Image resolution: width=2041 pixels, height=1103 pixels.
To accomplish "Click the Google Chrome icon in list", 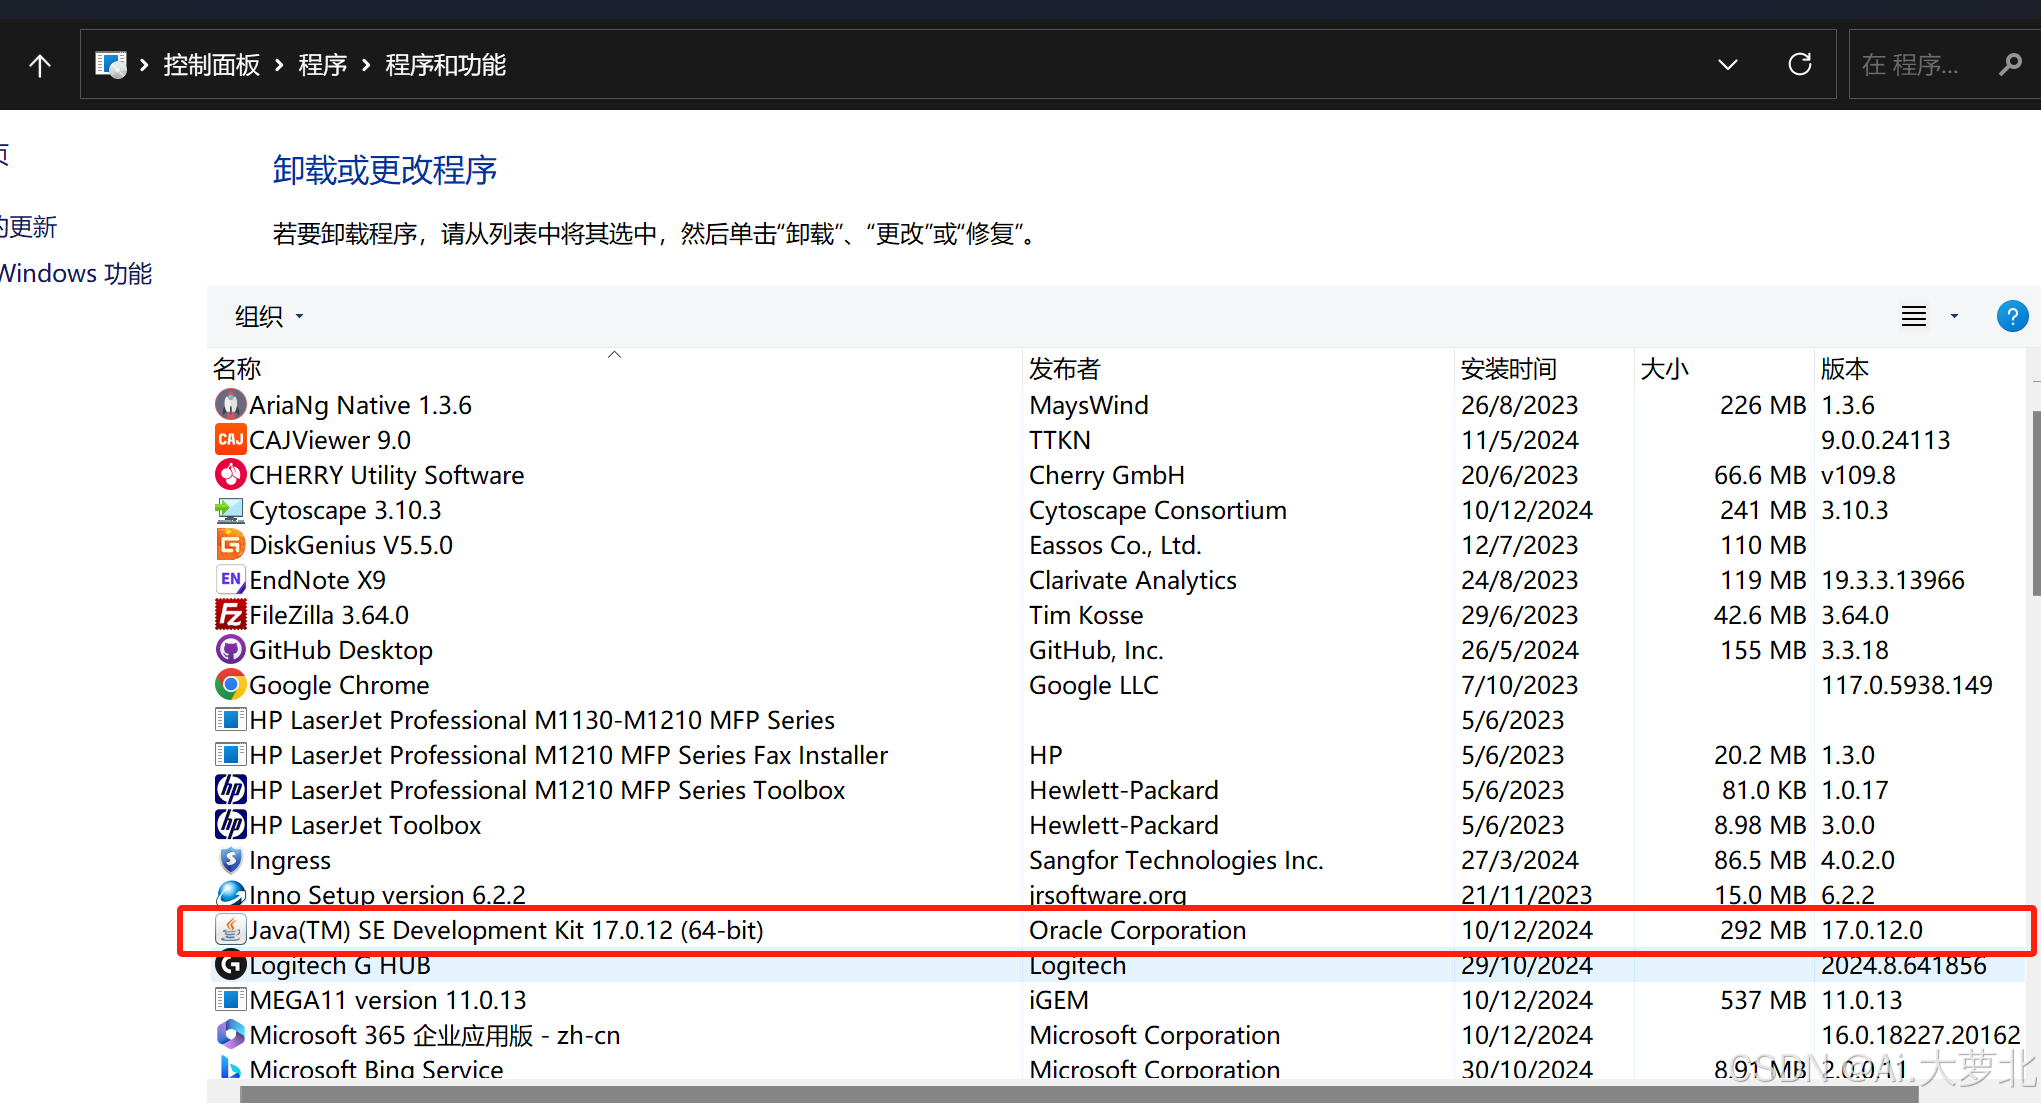I will pos(230,685).
